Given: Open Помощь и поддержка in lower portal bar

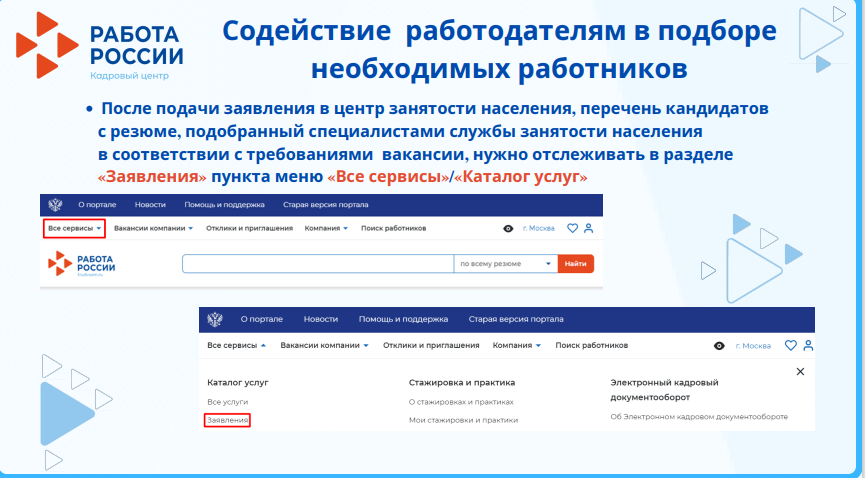Looking at the screenshot, I should (403, 319).
